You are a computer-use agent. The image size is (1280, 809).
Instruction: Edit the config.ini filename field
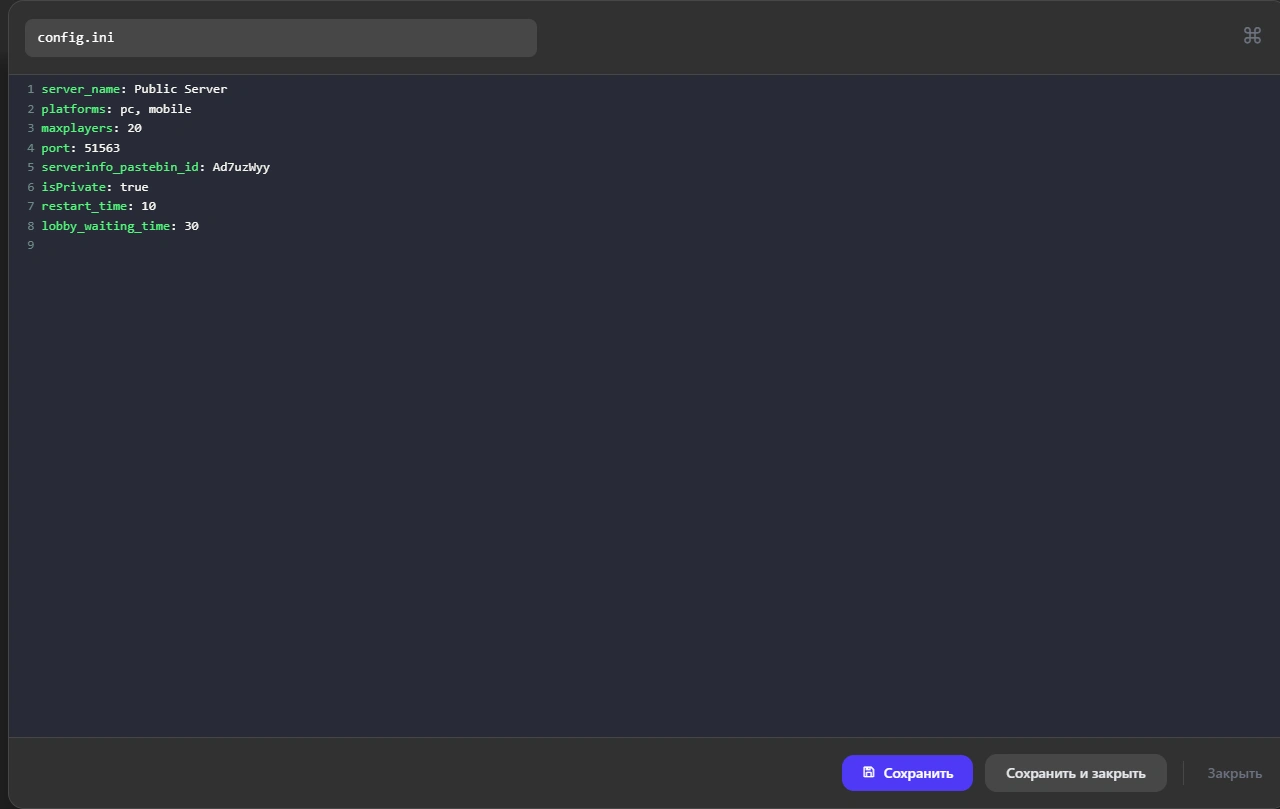pos(281,38)
